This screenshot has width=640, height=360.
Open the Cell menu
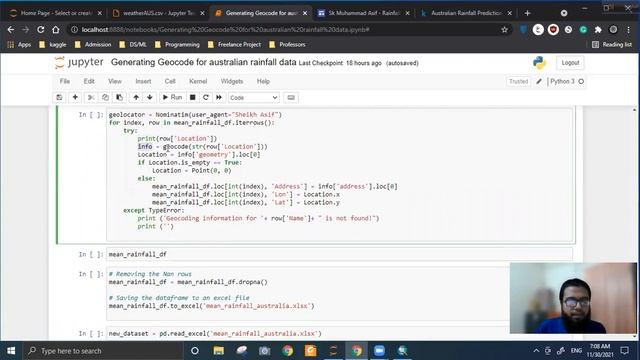[170, 81]
